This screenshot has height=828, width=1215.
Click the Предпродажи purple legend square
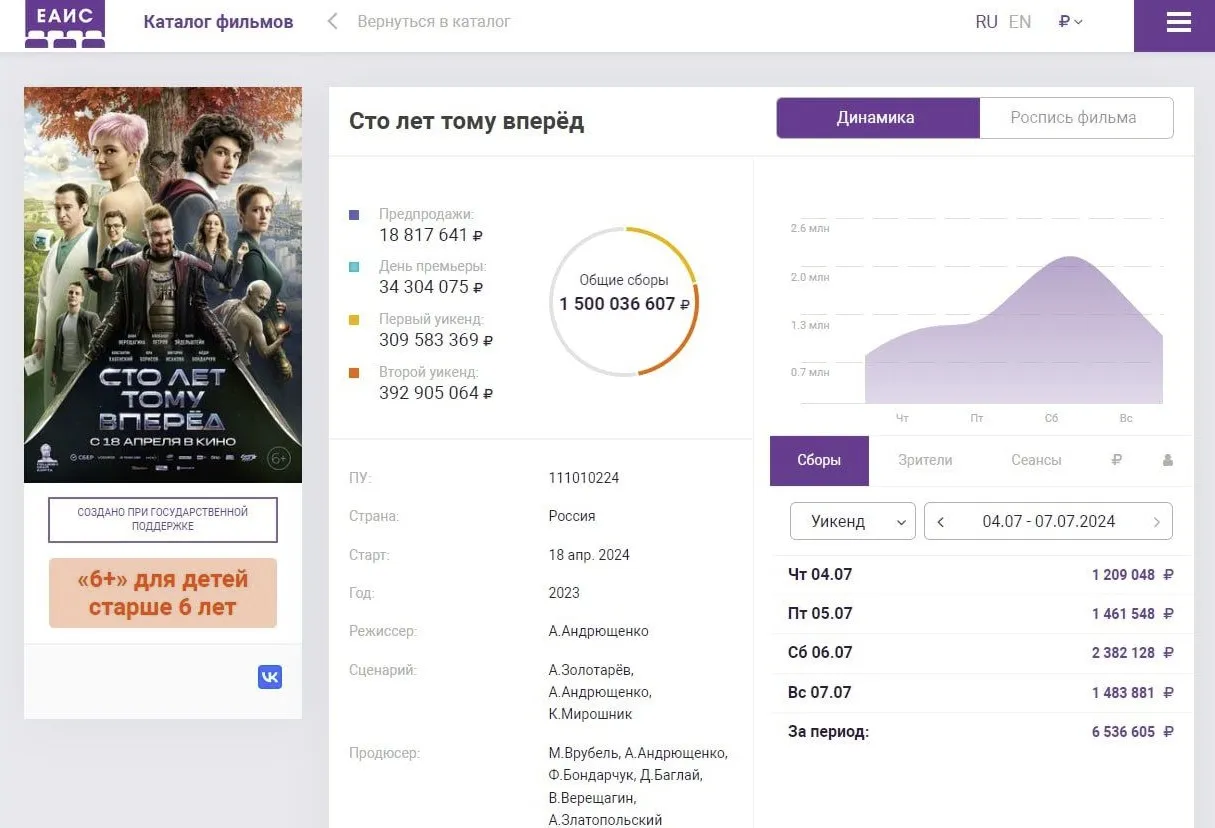tap(354, 214)
